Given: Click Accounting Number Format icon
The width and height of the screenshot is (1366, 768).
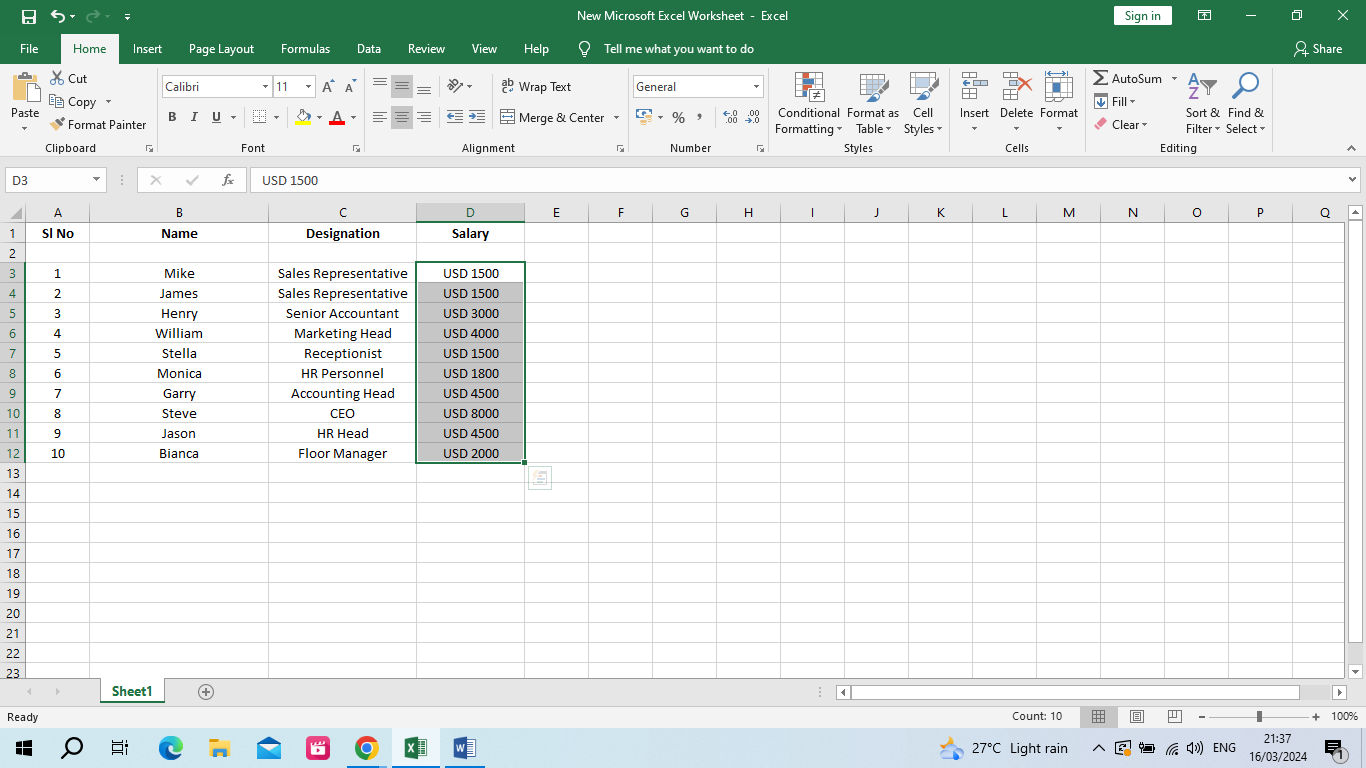Looking at the screenshot, I should (x=644, y=117).
